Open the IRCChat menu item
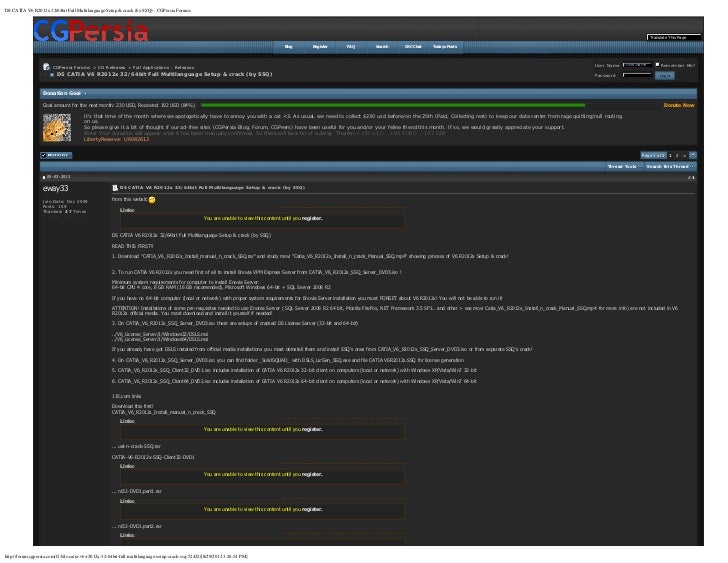The width and height of the screenshot is (728, 563). (x=413, y=46)
